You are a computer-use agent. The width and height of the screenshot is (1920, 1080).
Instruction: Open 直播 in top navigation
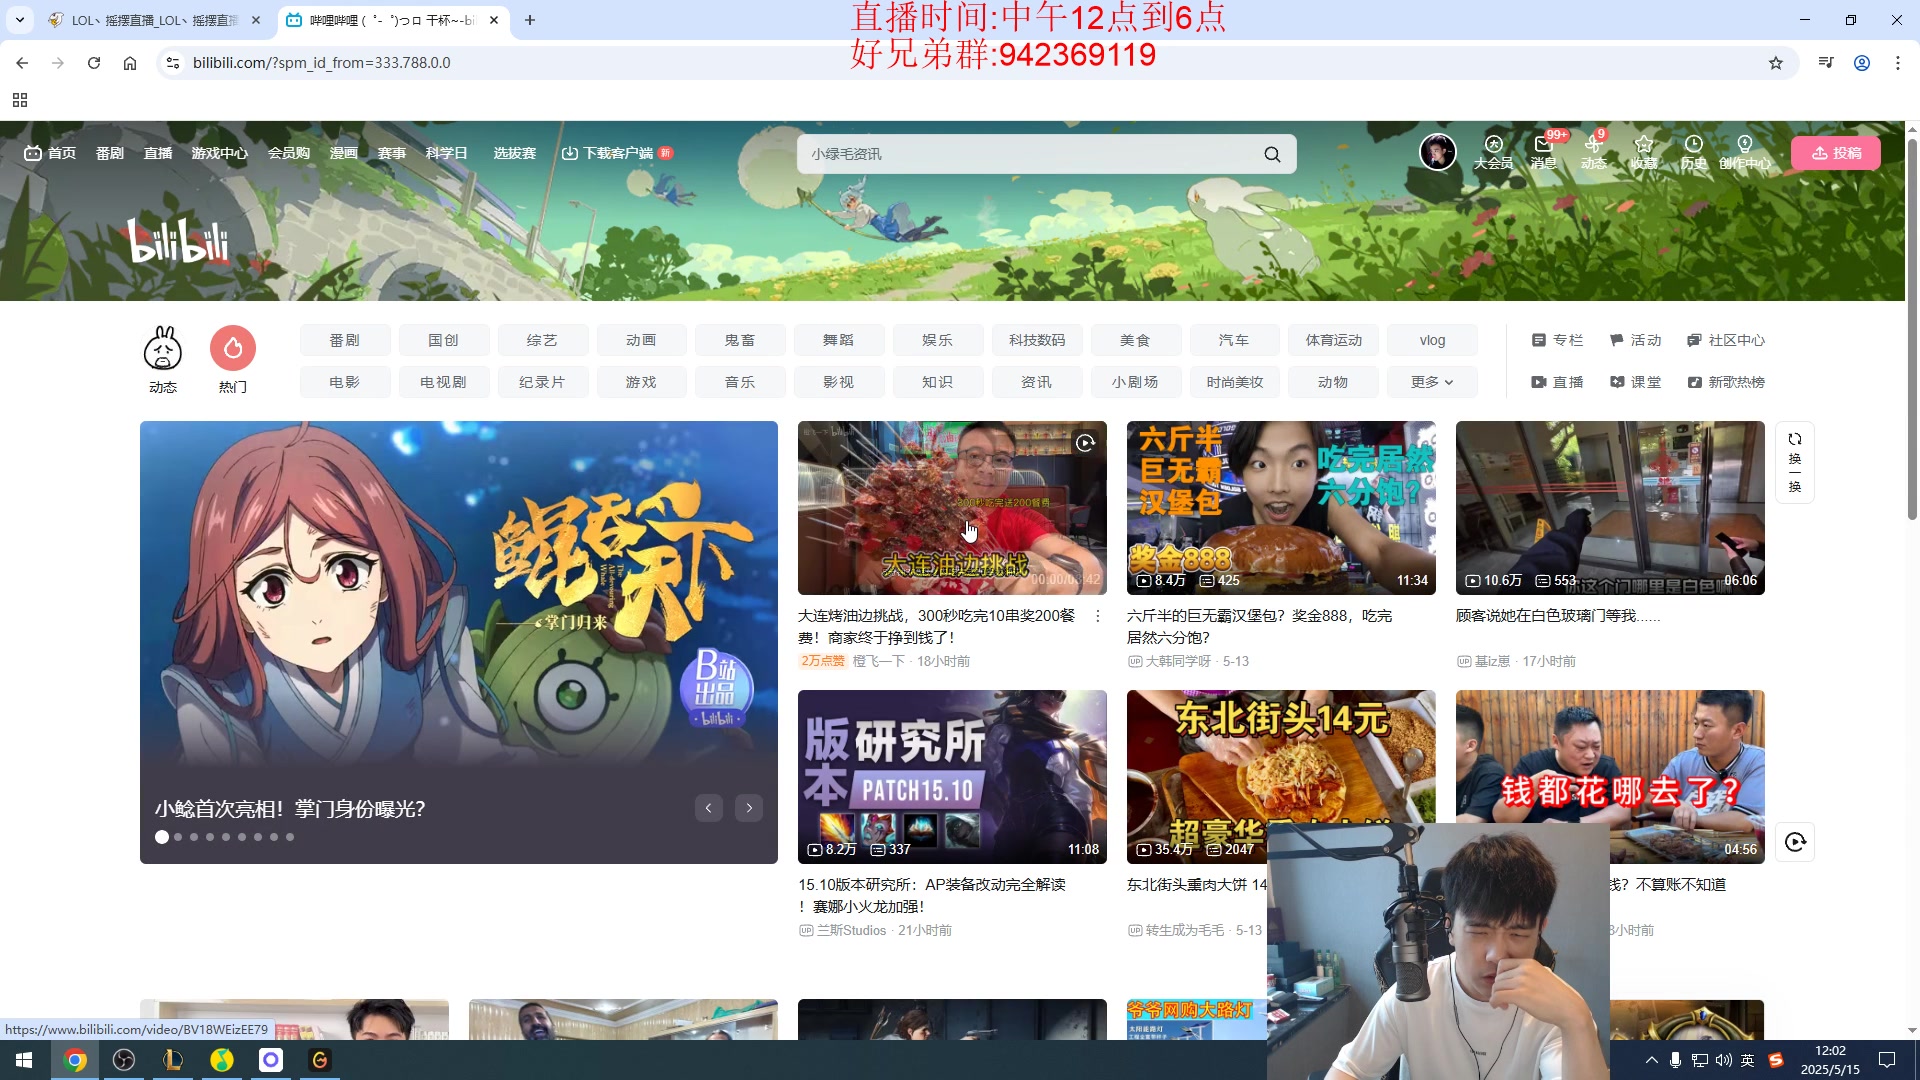tap(158, 153)
